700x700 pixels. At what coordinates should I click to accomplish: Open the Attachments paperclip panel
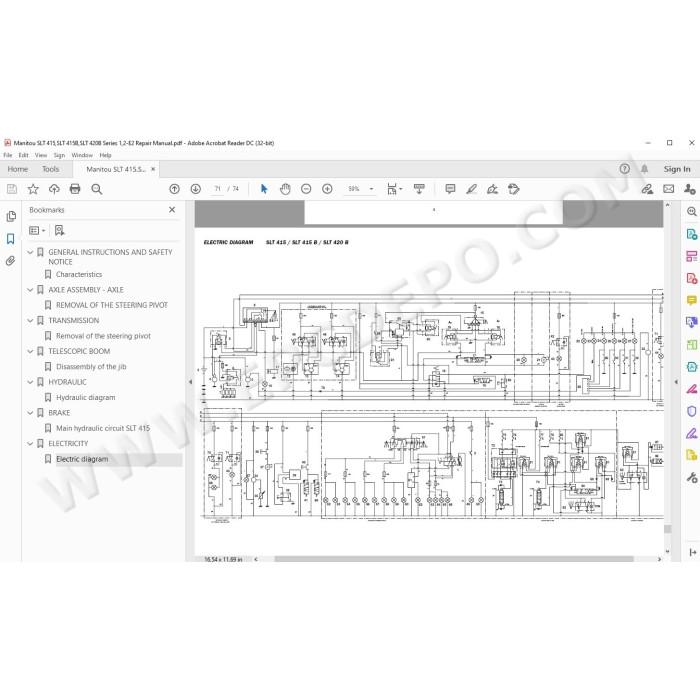[x=11, y=261]
